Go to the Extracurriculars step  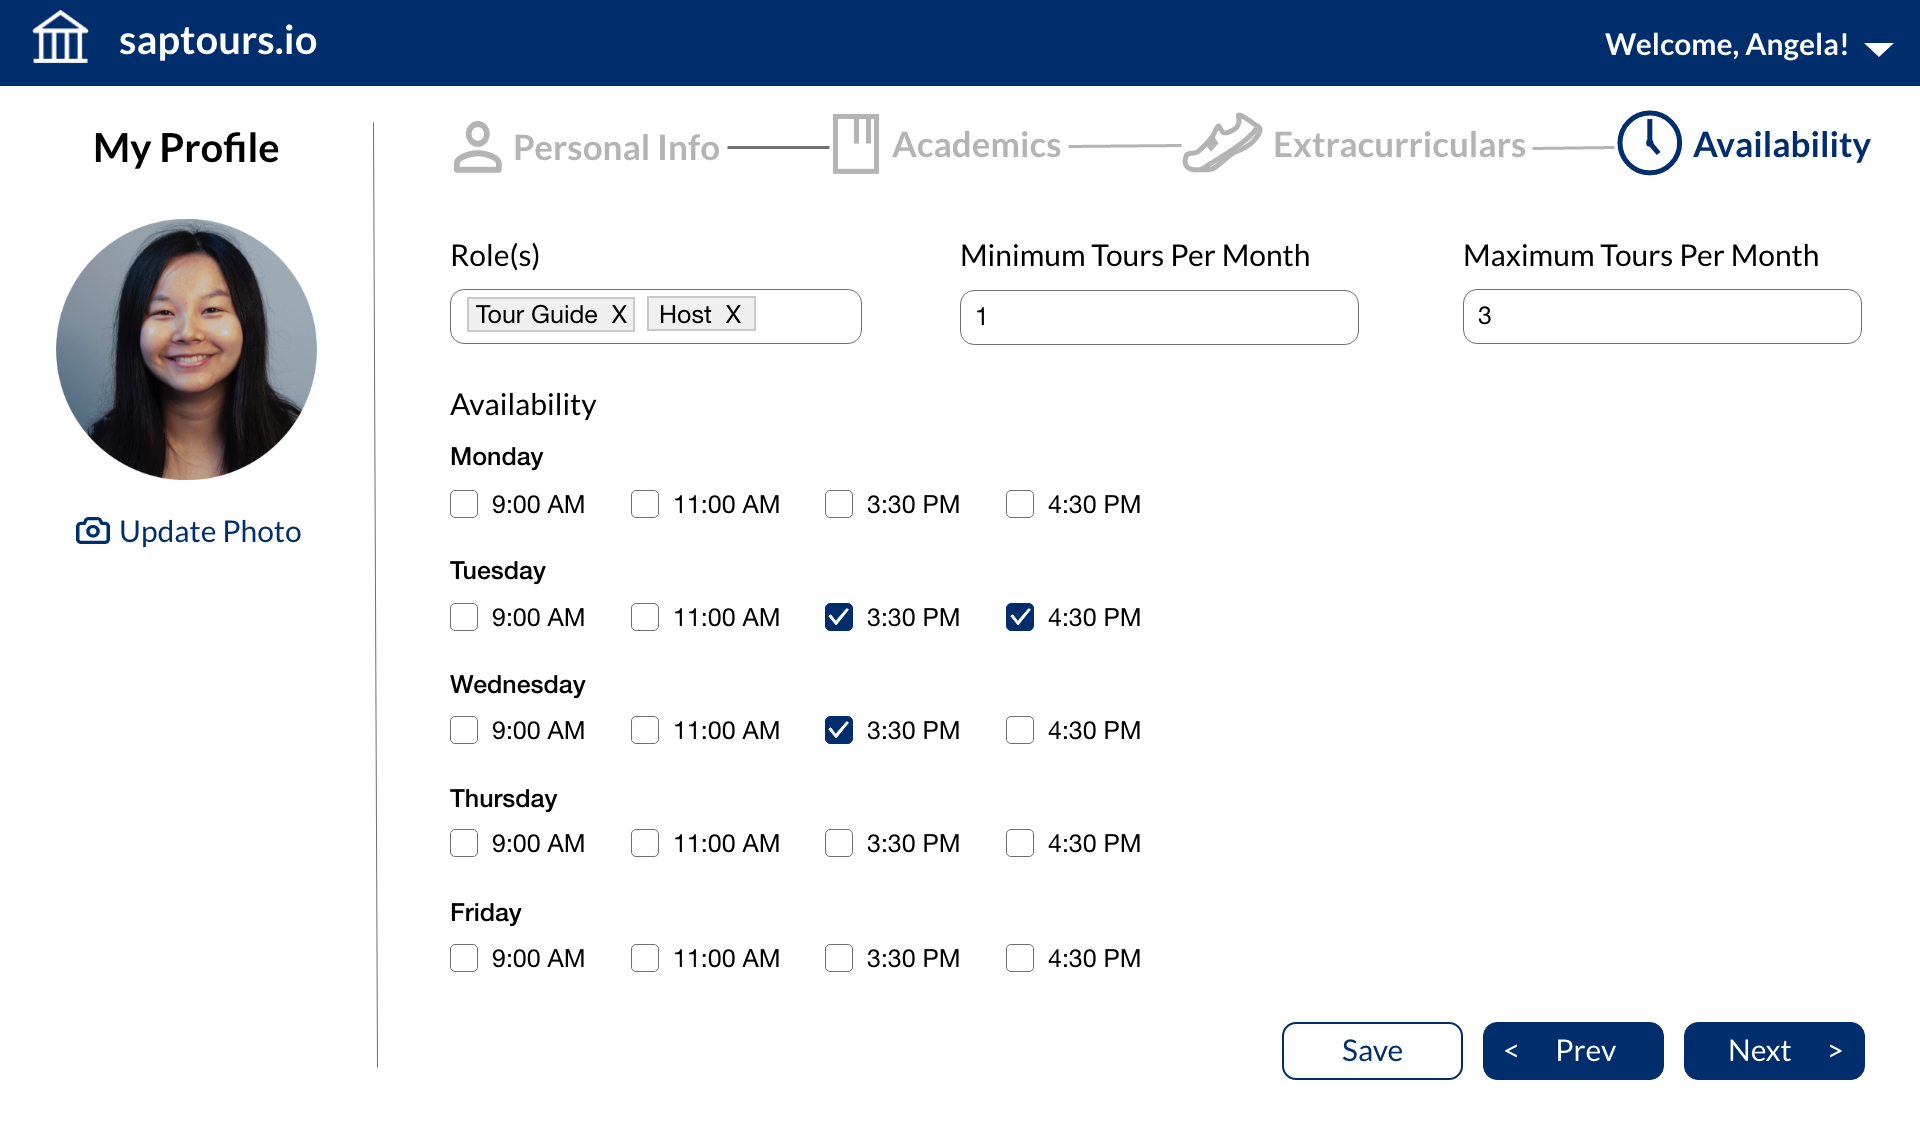point(1399,145)
